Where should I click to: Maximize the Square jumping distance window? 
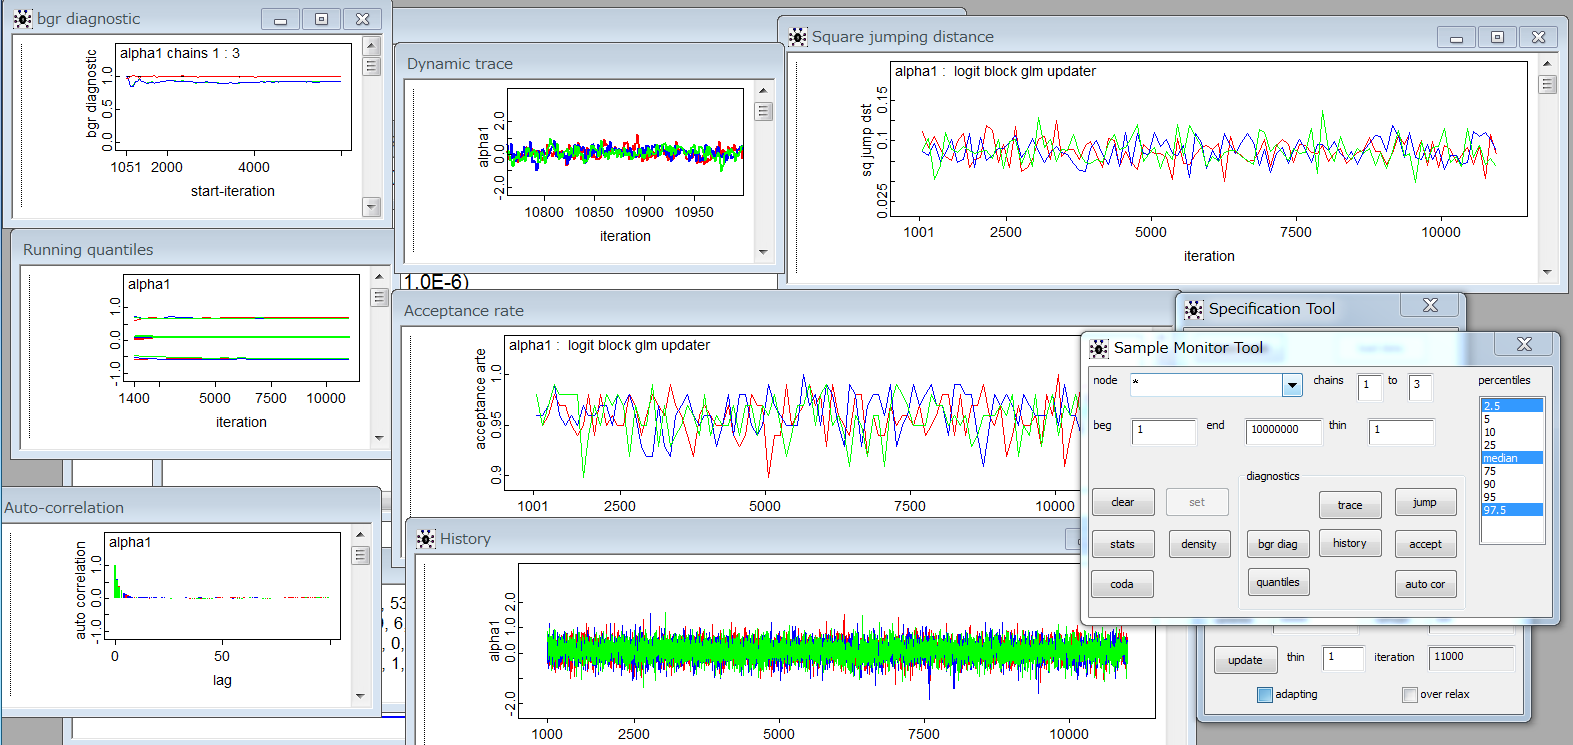coord(1497,37)
